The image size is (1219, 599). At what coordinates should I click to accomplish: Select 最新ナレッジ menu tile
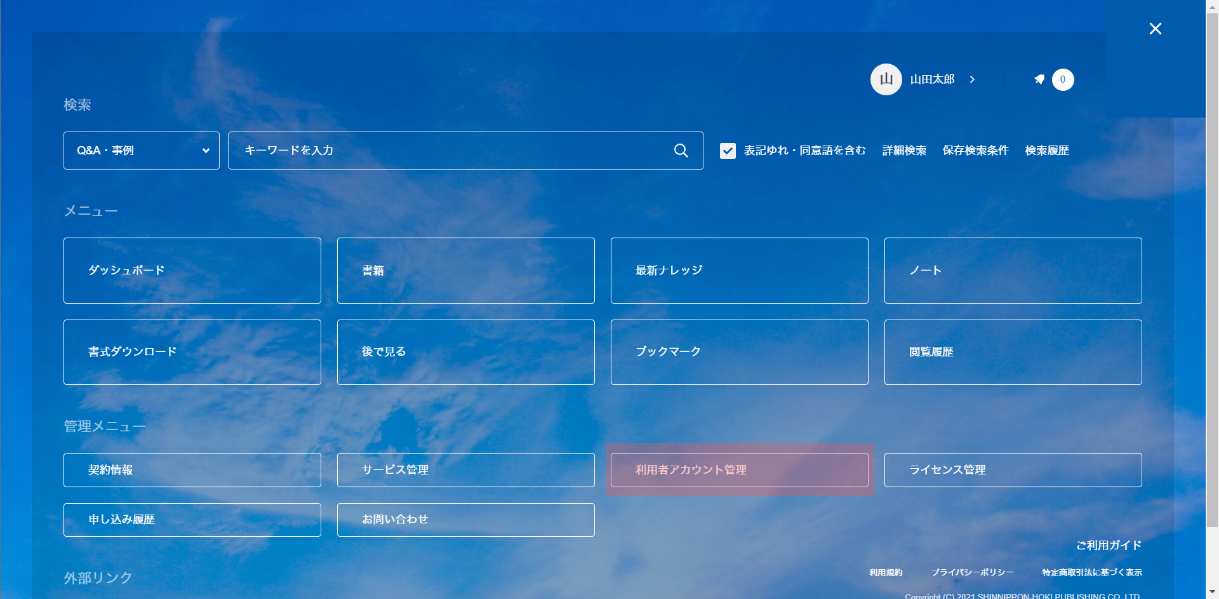739,270
